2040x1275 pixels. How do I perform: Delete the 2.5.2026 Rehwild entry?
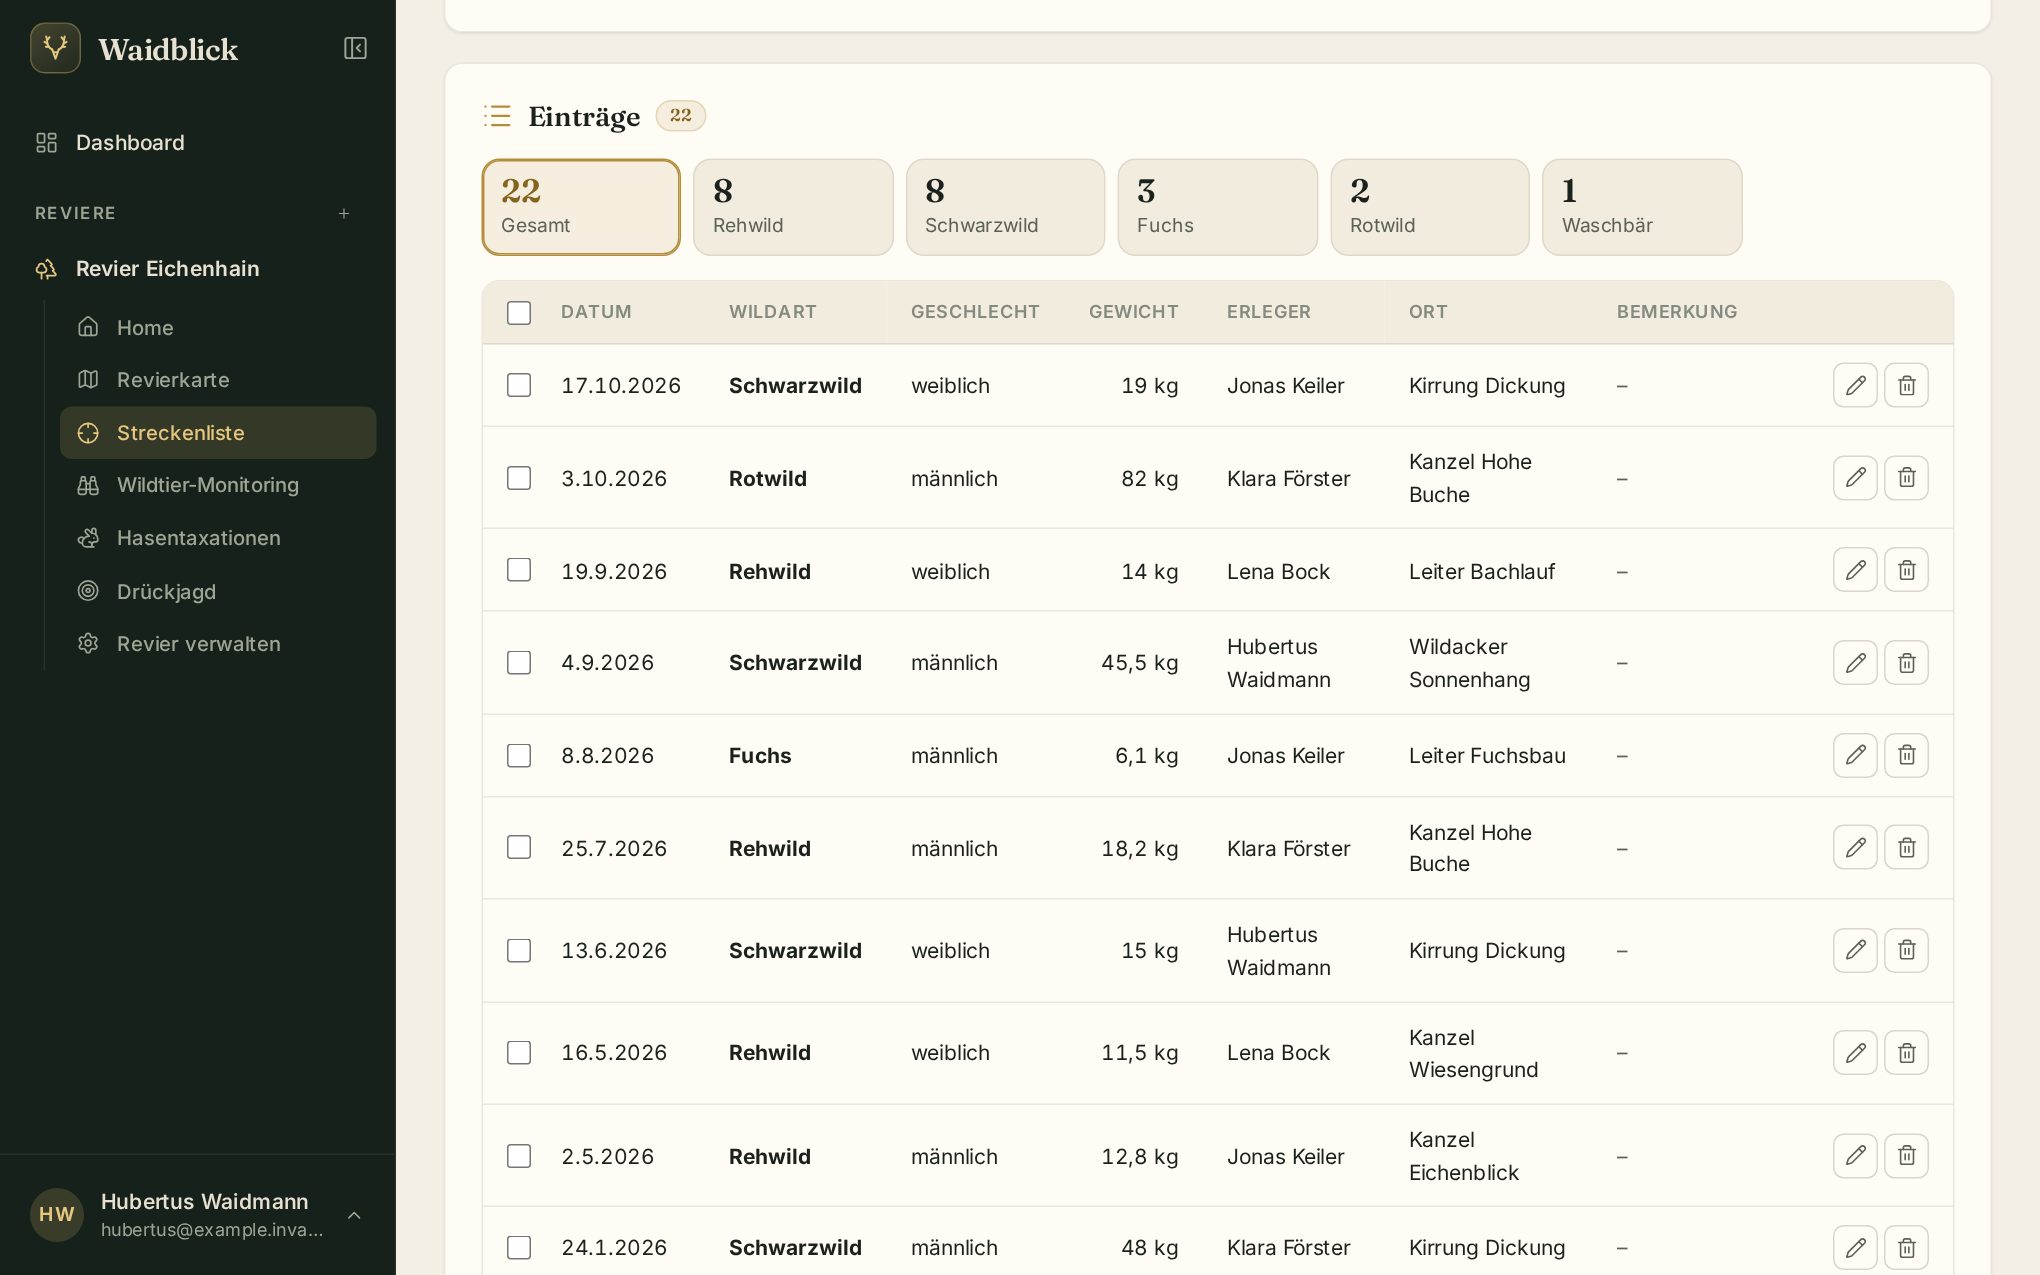point(1906,1155)
